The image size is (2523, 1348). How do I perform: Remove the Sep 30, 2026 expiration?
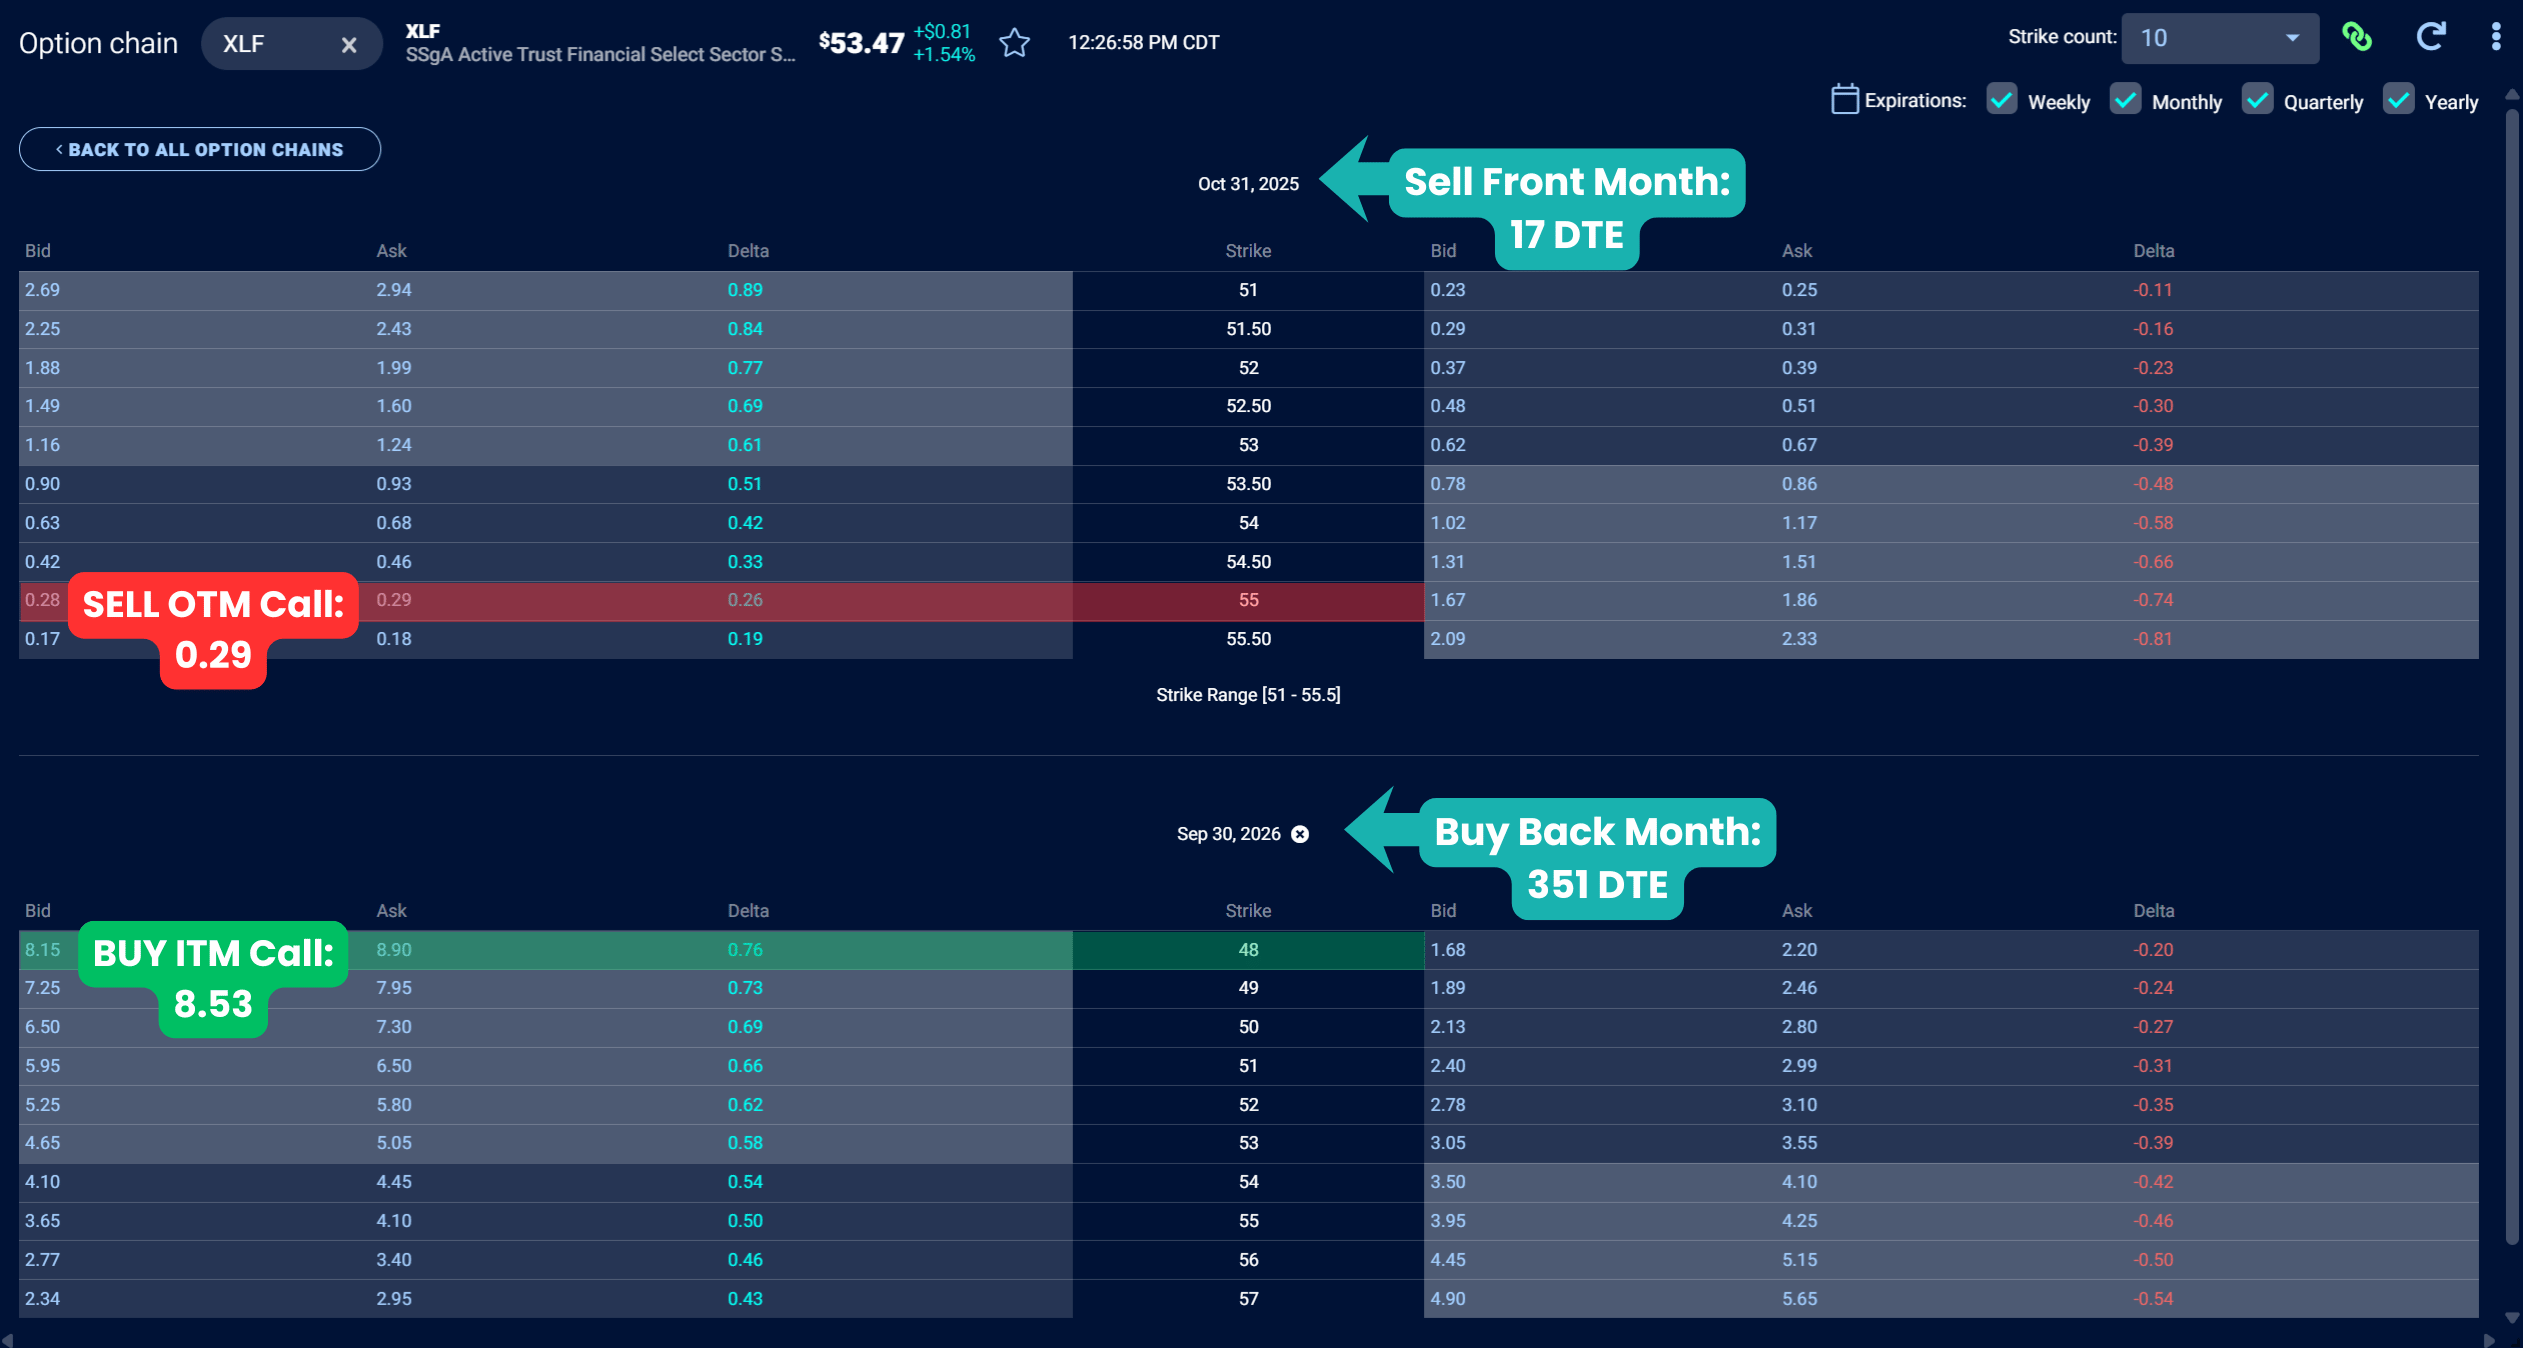(x=1300, y=834)
